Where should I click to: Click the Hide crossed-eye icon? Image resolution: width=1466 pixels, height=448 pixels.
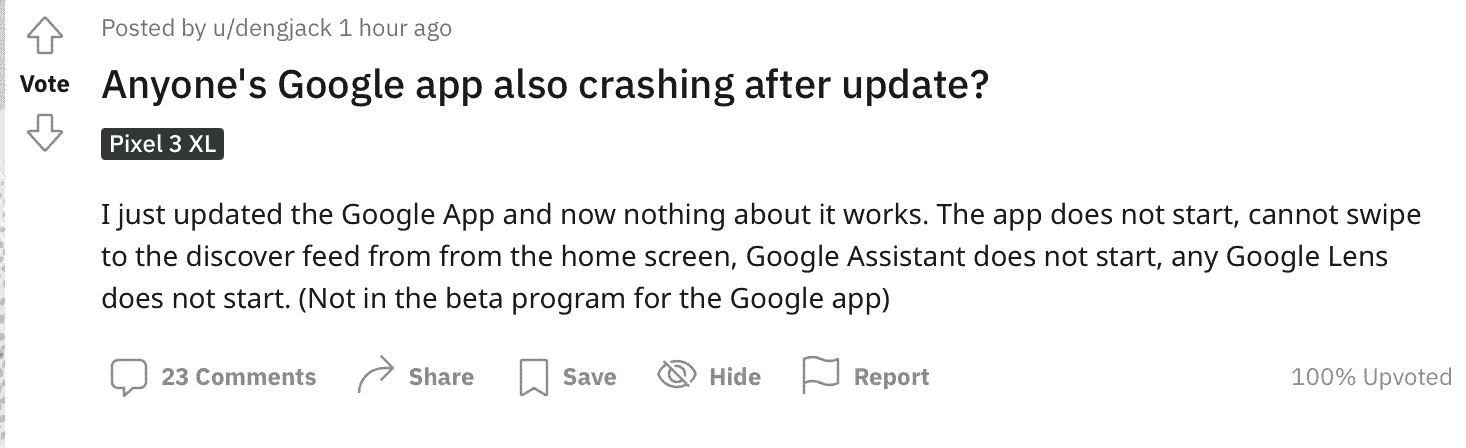[x=676, y=376]
